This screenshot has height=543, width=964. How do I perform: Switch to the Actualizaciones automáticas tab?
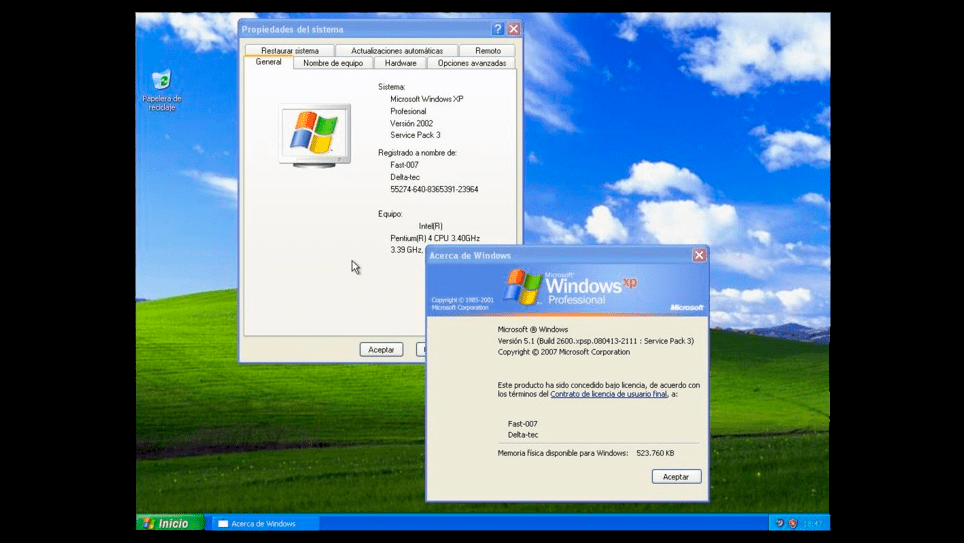coord(397,50)
